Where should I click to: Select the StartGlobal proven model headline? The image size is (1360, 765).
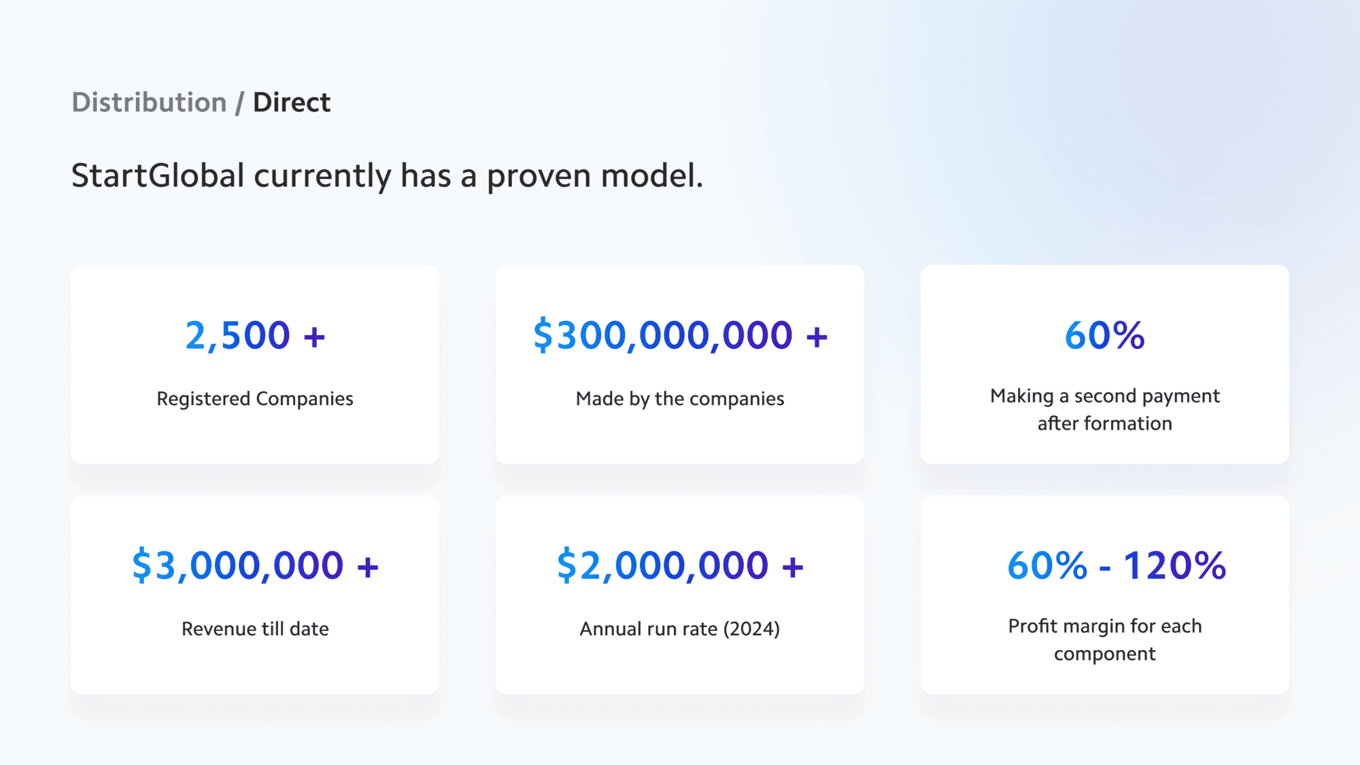(387, 176)
